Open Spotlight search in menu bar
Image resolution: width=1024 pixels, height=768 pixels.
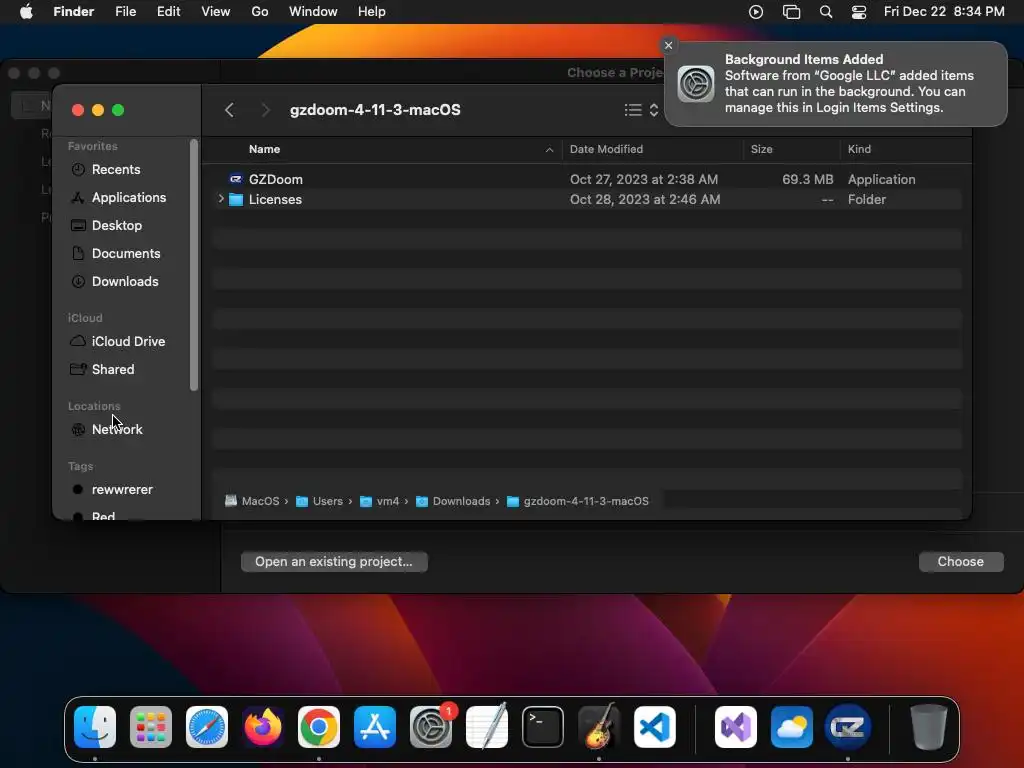pyautogui.click(x=825, y=12)
